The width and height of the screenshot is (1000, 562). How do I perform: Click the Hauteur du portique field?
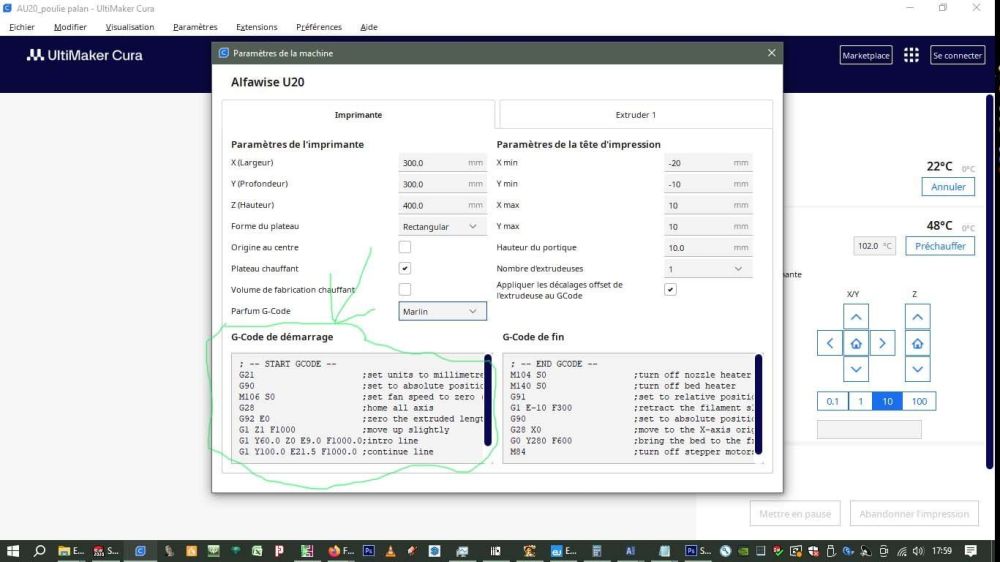tap(707, 248)
